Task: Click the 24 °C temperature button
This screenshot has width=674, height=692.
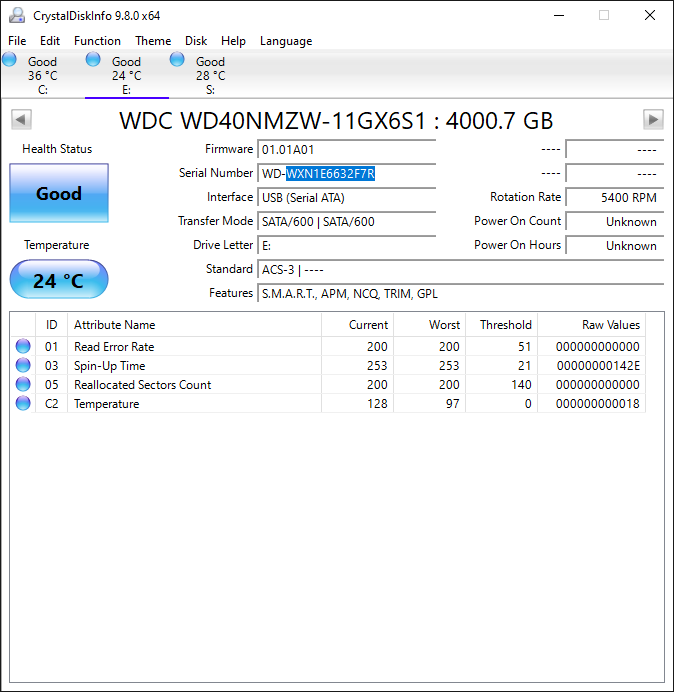Action: (x=59, y=280)
